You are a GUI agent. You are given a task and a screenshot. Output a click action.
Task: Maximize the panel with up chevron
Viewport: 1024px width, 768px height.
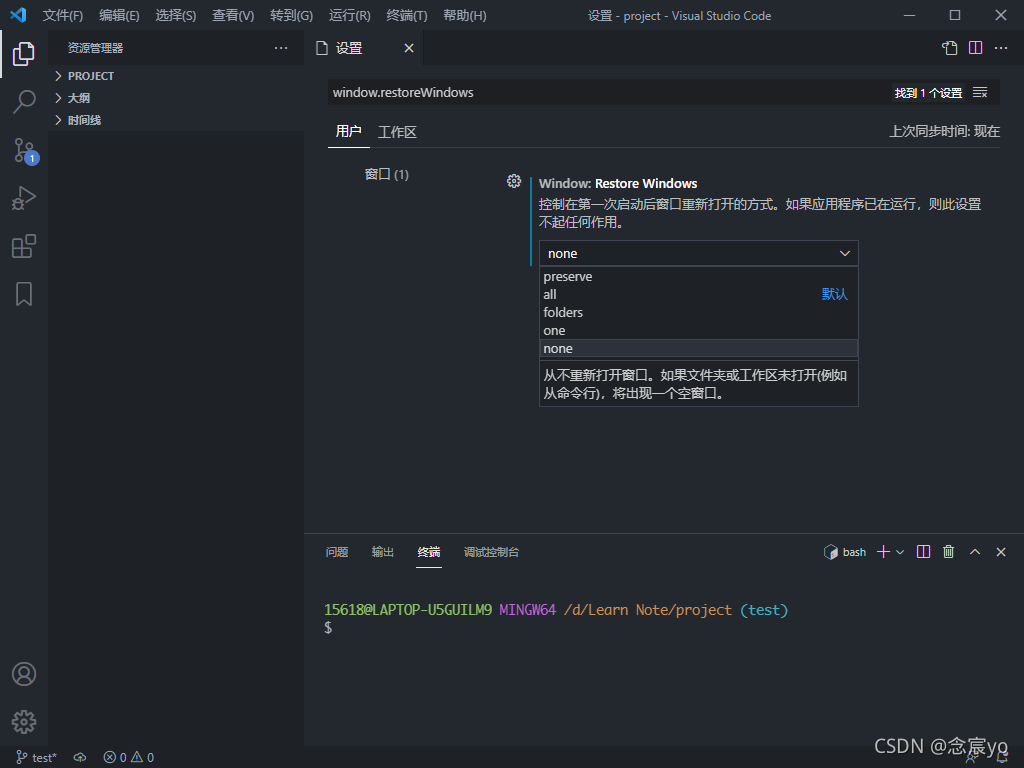[x=975, y=552]
